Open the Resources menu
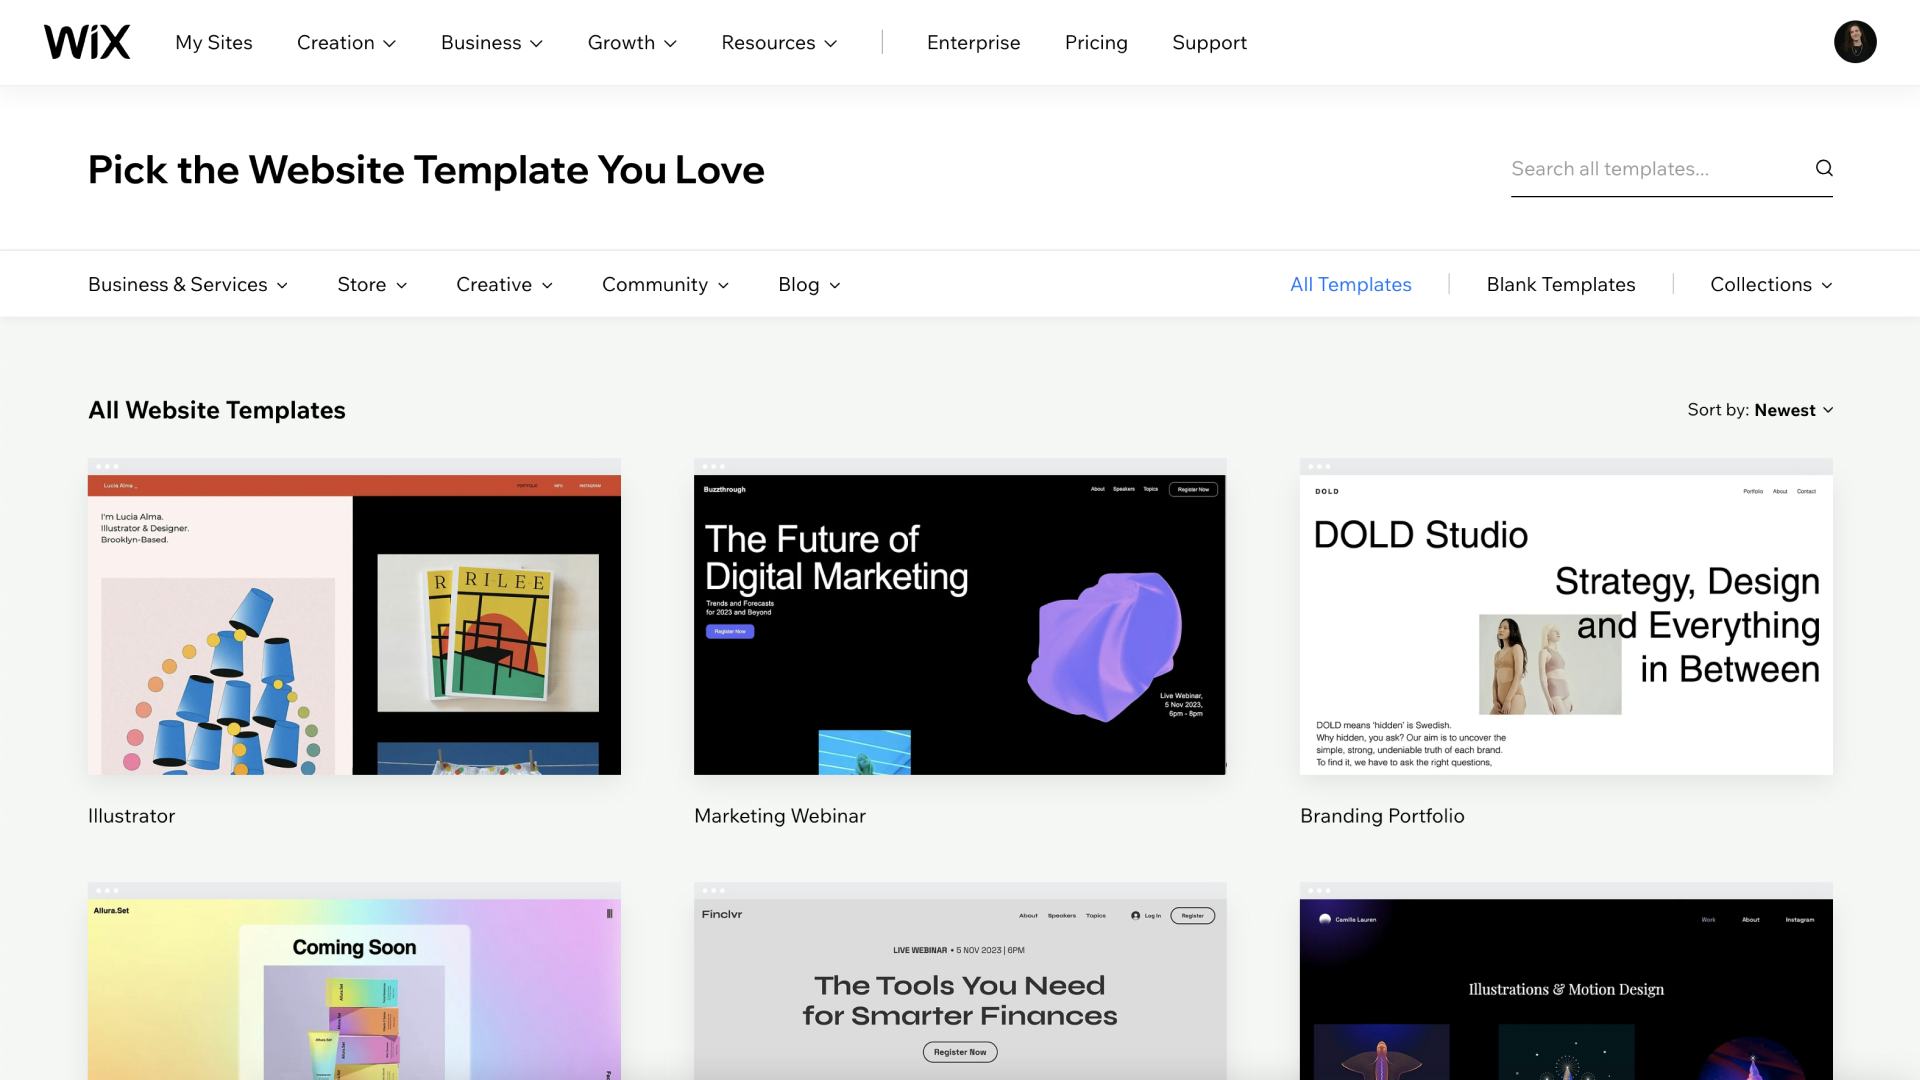 pos(779,43)
